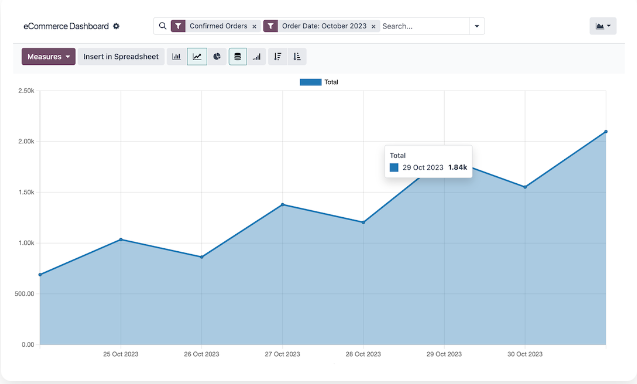637x384 pixels.
Task: Click the search magnifier icon
Action: click(162, 26)
